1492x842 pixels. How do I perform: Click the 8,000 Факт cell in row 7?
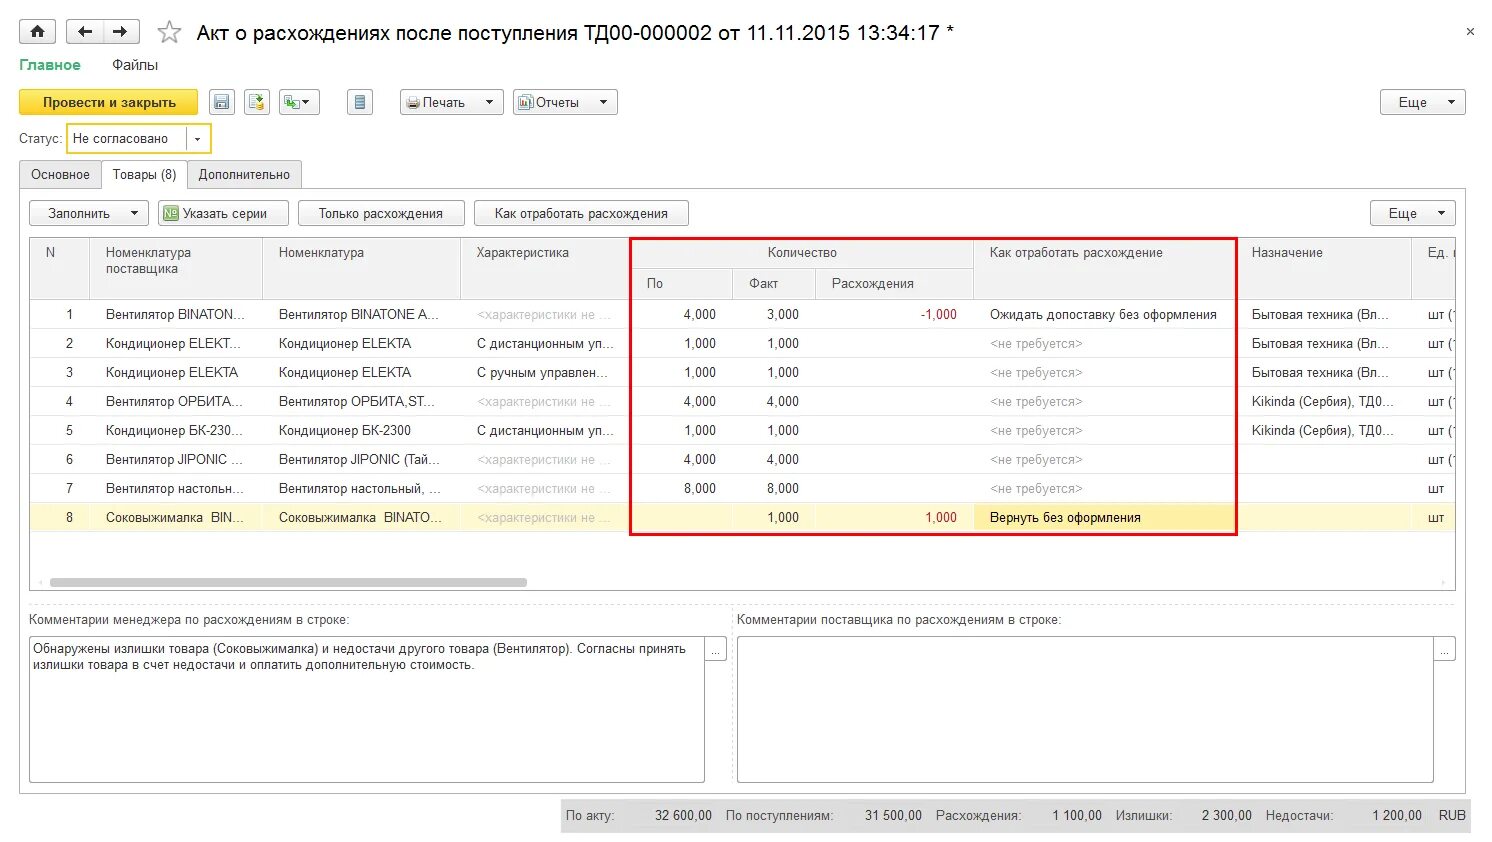point(773,488)
